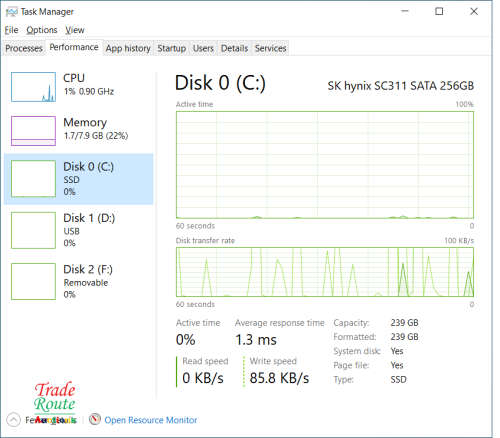The image size is (500, 438).
Task: Click the Disk transfer rate graph
Action: [325, 272]
